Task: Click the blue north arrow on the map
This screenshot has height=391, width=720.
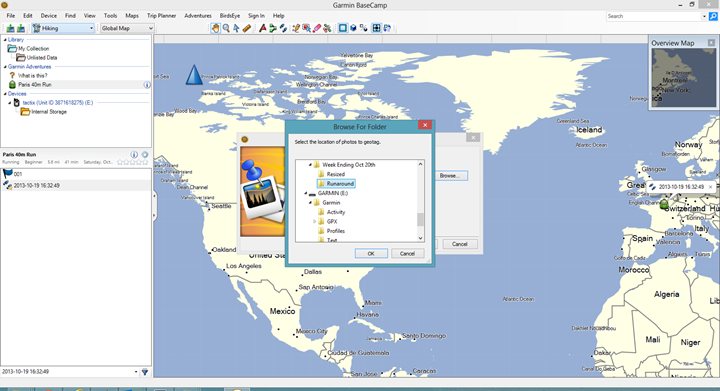Action: [x=194, y=75]
